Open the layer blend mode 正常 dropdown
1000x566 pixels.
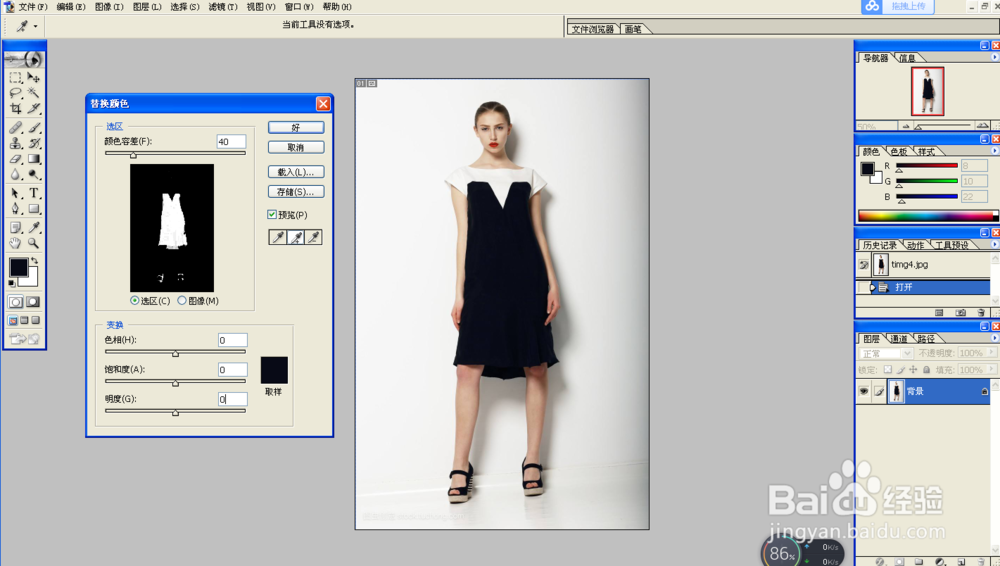886,353
